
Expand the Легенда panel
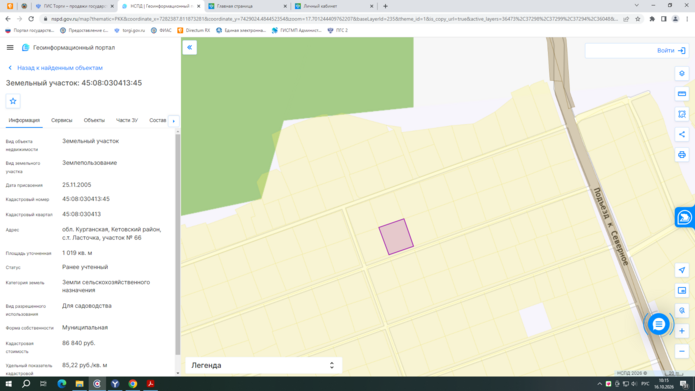(263, 365)
